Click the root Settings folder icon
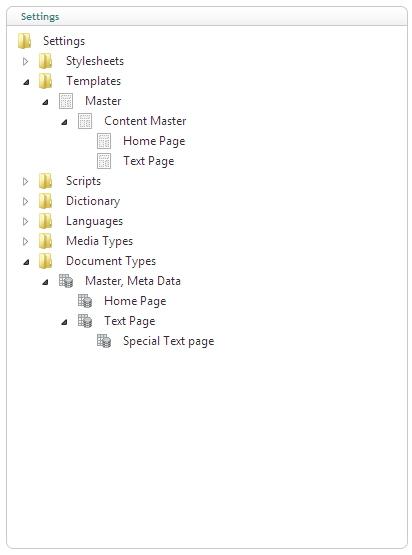This screenshot has height=555, width=412. pyautogui.click(x=24, y=41)
